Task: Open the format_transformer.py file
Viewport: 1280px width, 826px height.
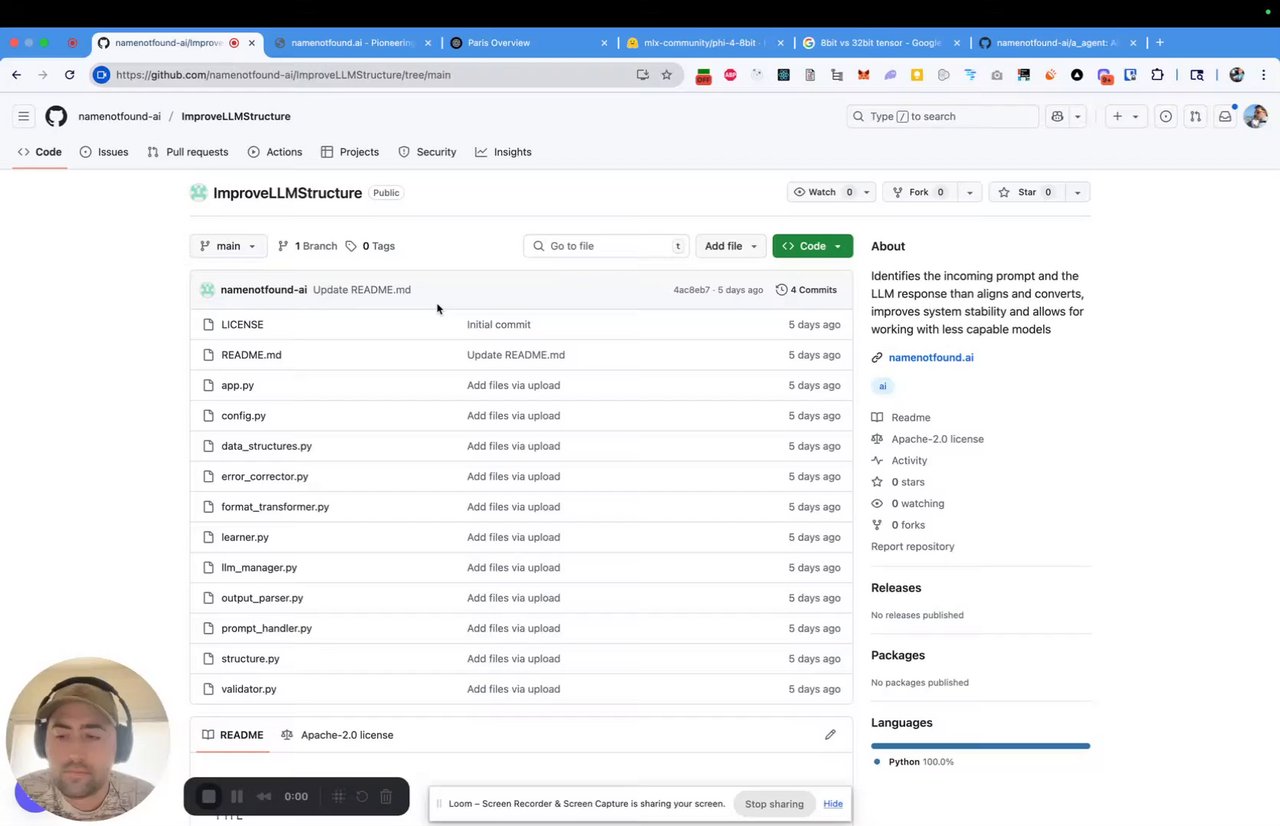Action: tap(275, 507)
